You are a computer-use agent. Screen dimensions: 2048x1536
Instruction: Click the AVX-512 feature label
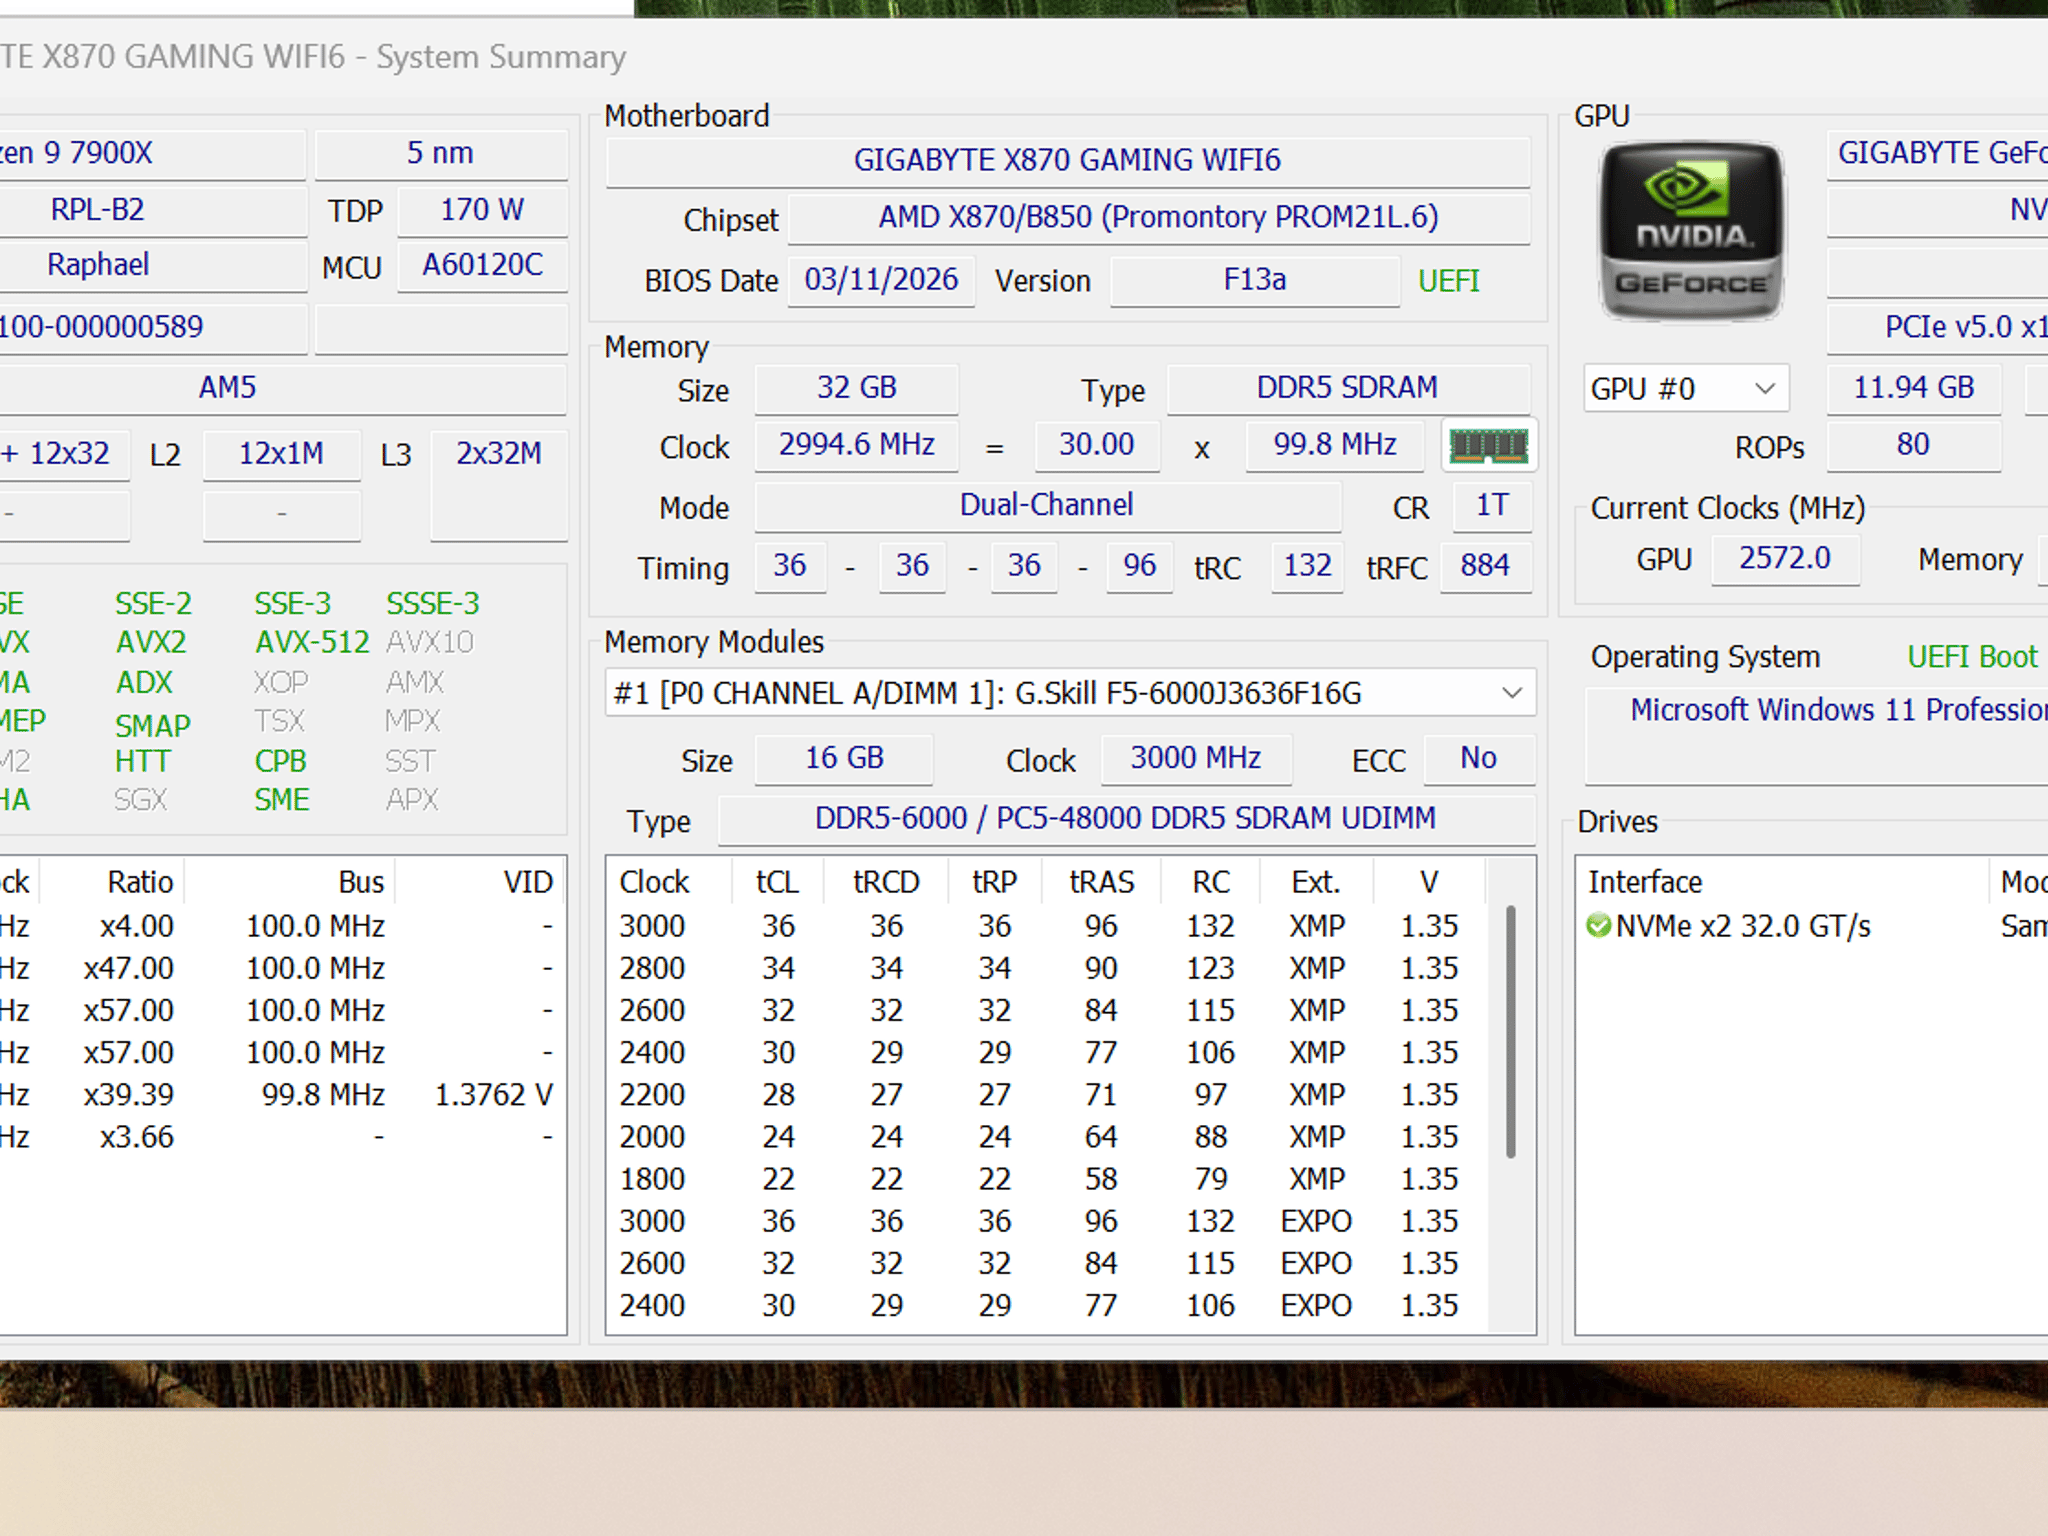(312, 642)
